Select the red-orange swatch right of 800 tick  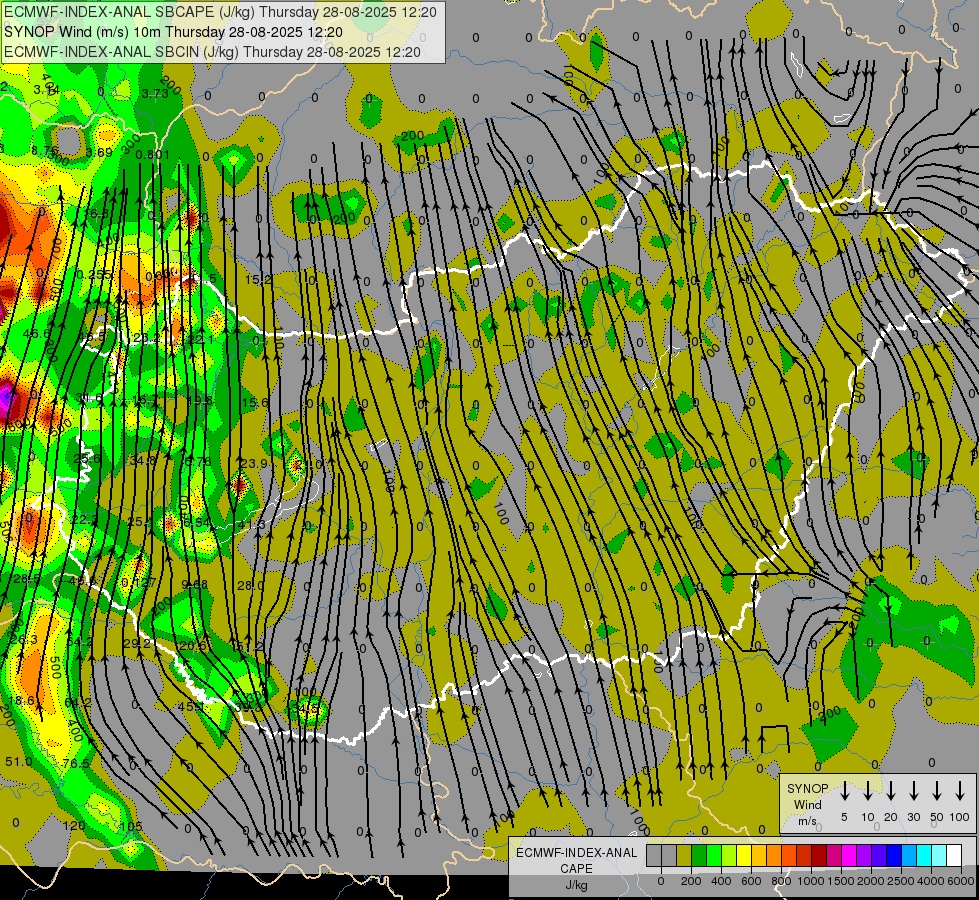(789, 855)
